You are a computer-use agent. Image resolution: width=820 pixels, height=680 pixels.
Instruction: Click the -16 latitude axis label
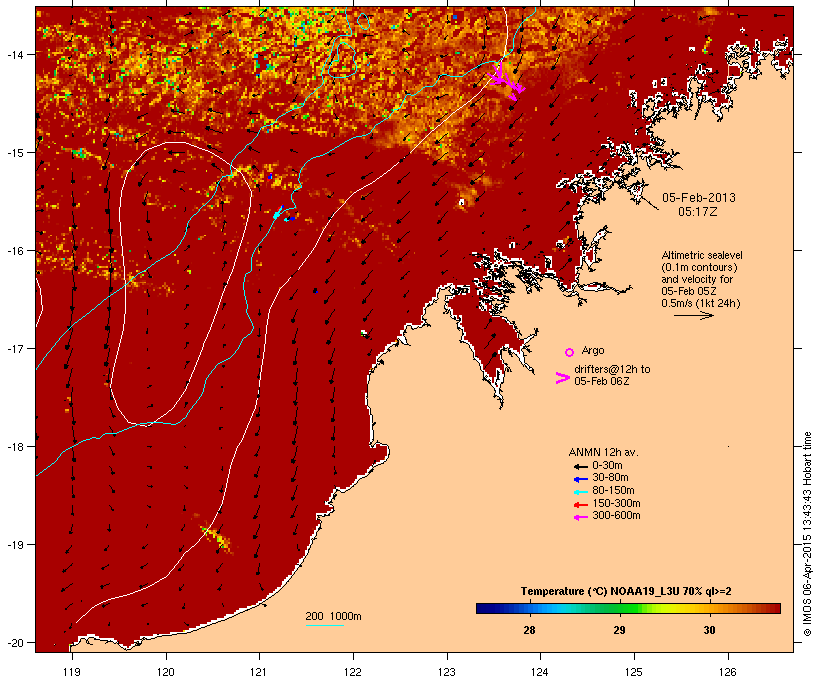(x=14, y=251)
